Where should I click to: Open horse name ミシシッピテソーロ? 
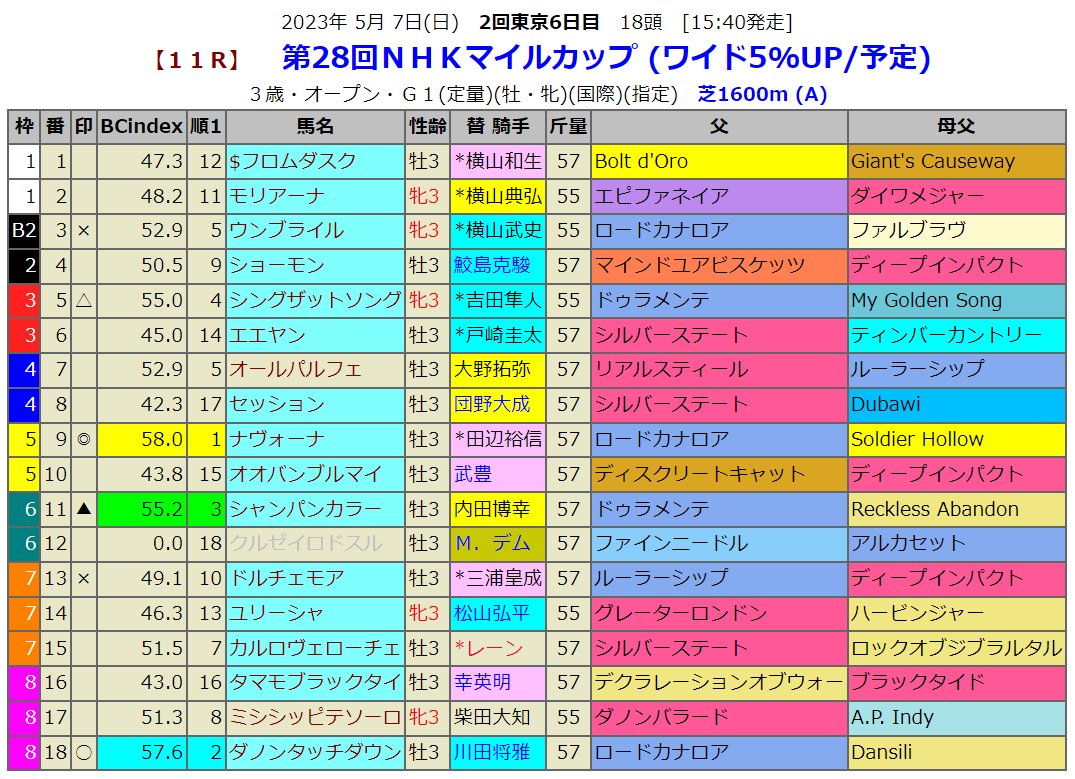(315, 717)
